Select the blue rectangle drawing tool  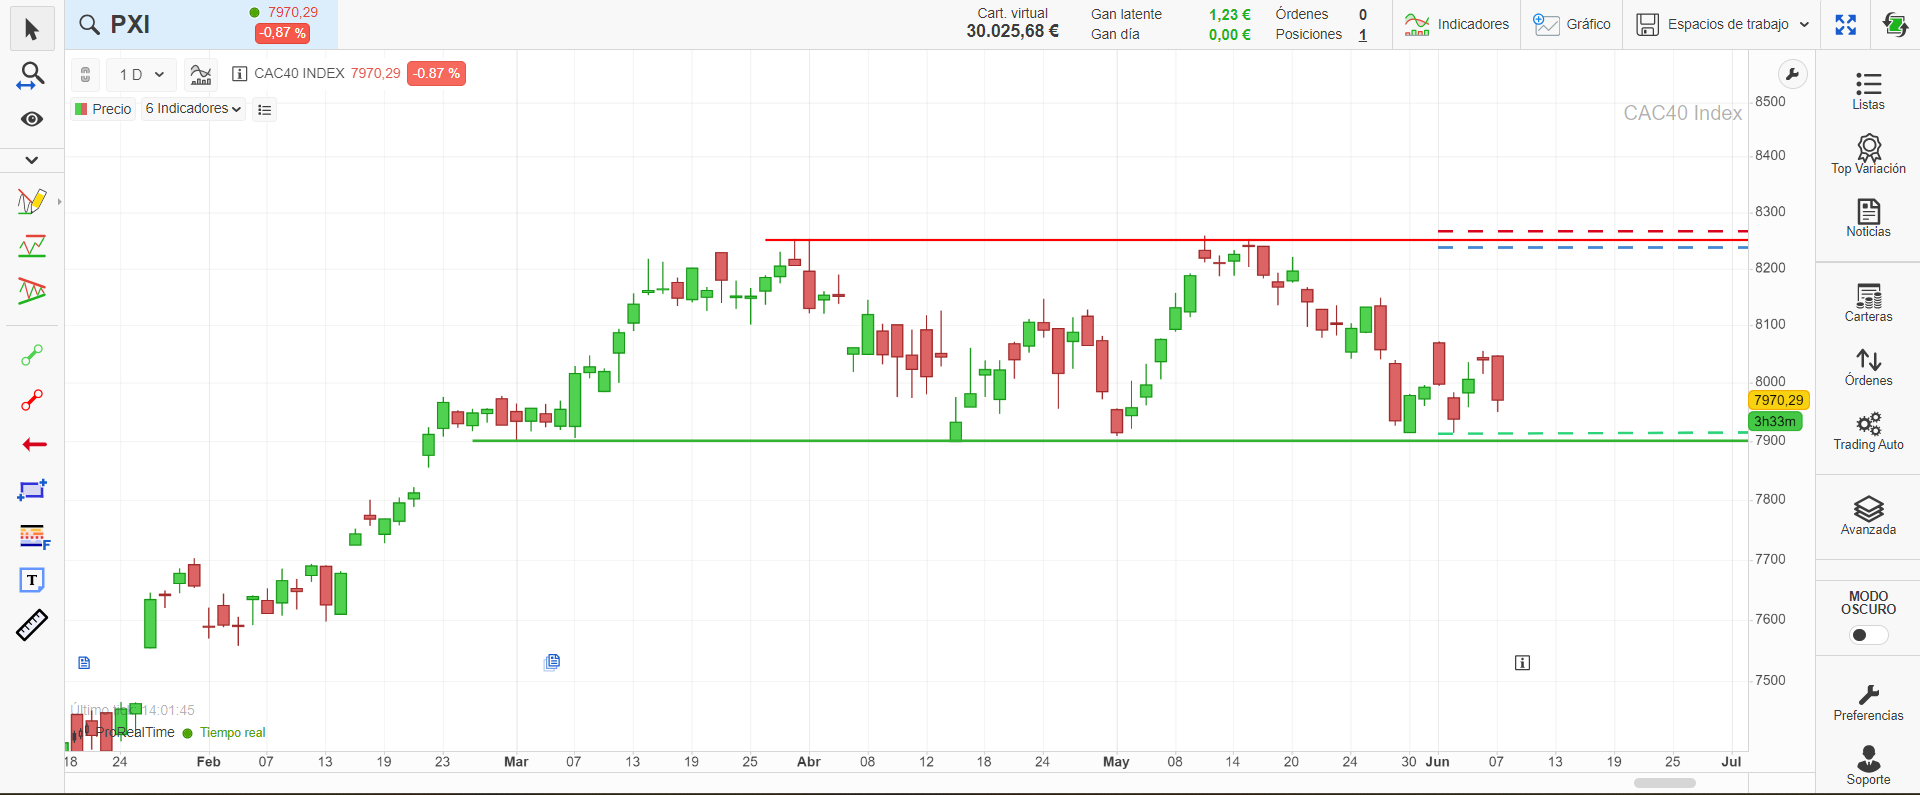pyautogui.click(x=32, y=490)
